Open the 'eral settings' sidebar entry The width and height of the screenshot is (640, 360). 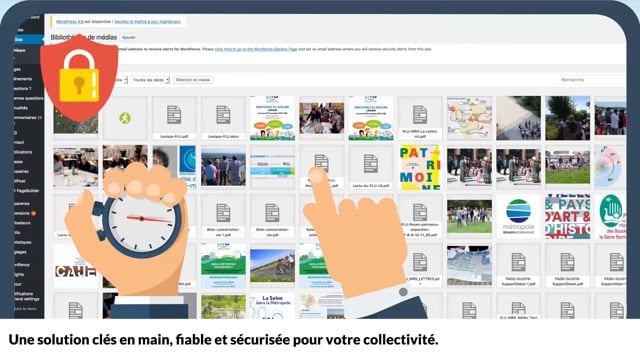tap(27, 299)
